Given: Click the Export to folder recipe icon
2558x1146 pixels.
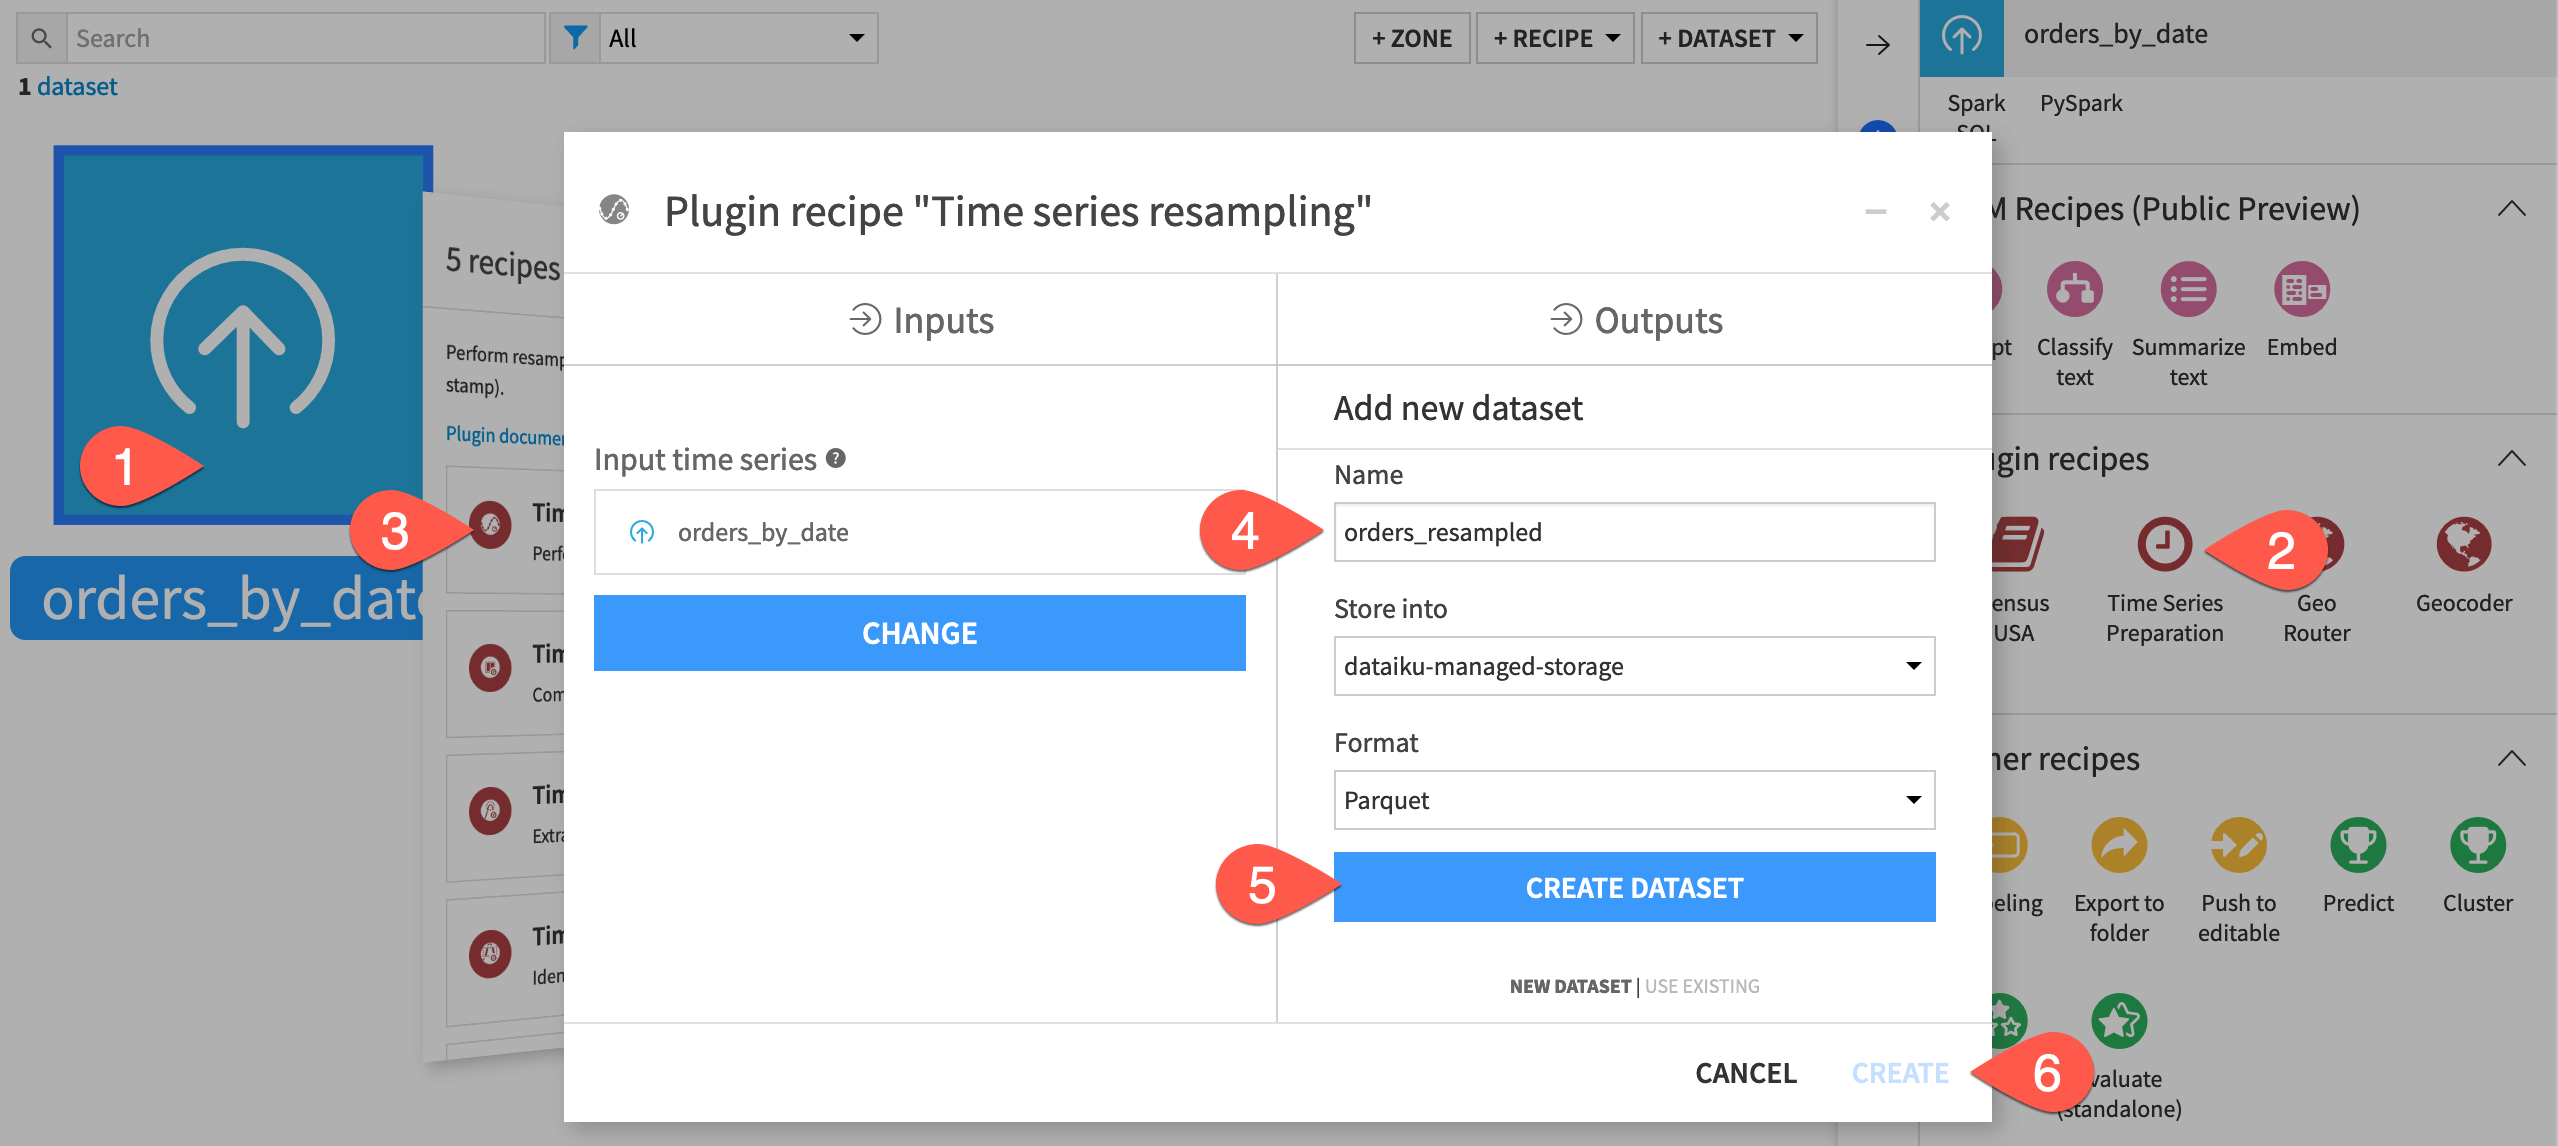Looking at the screenshot, I should [2118, 845].
